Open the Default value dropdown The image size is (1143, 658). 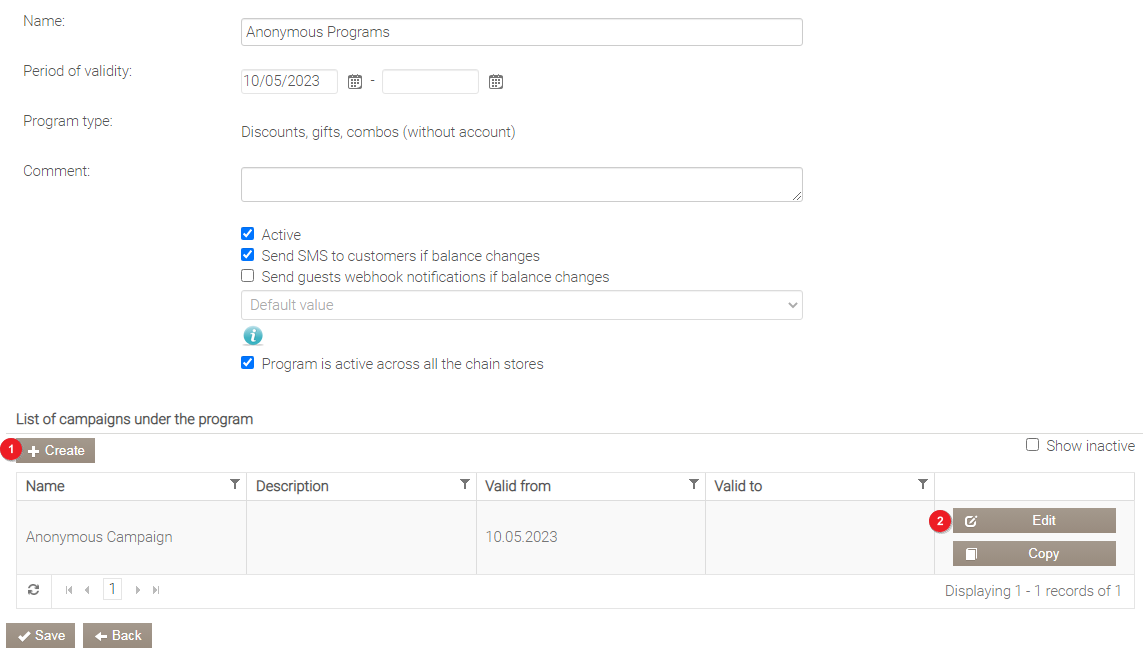(x=521, y=305)
